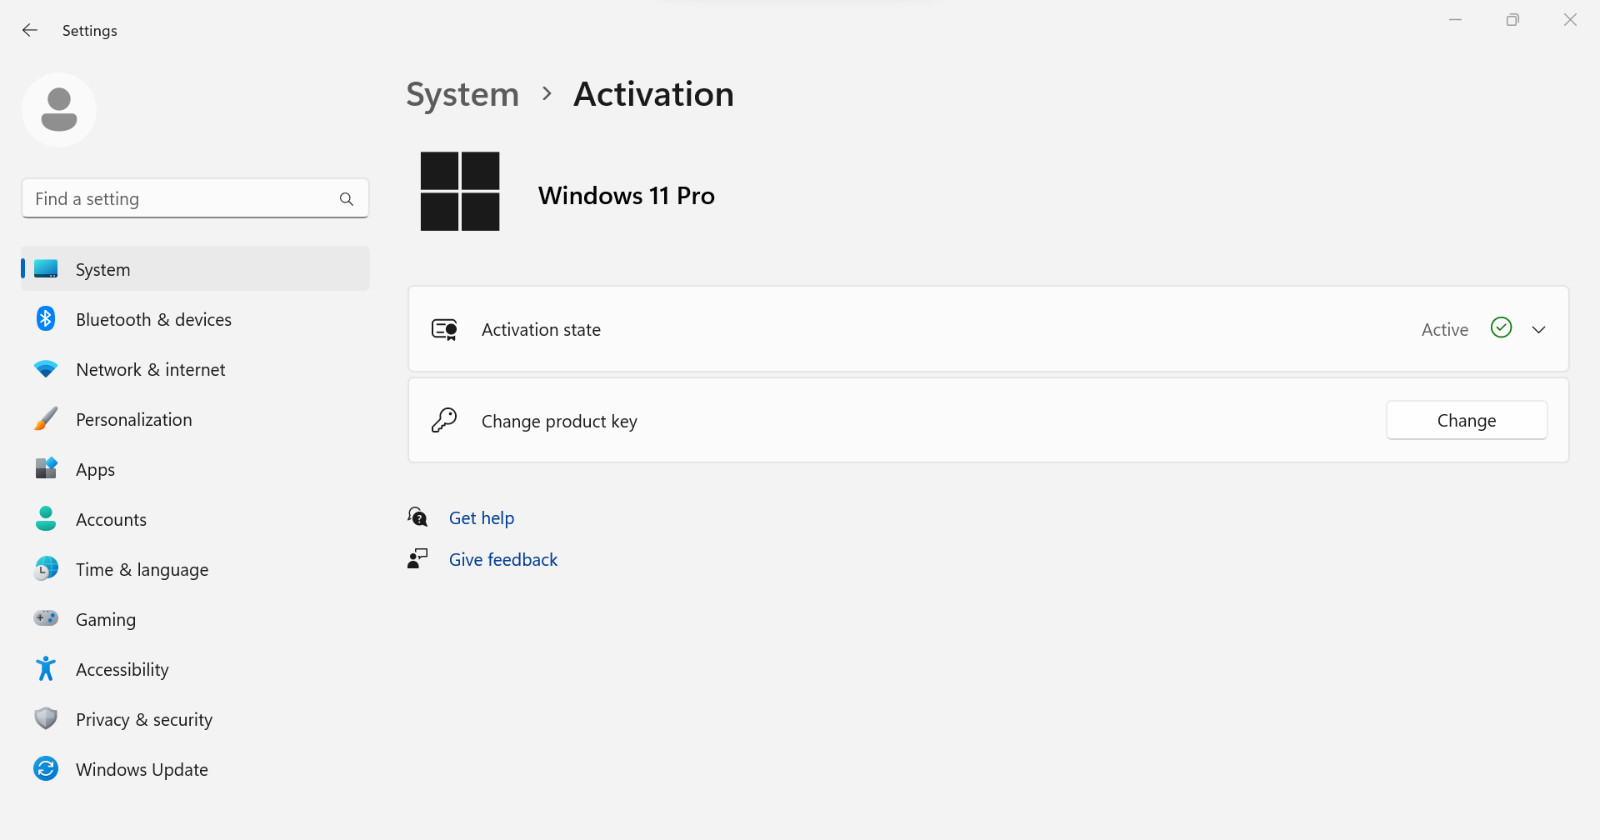
Task: Open Accounts settings in sidebar
Action: [x=111, y=520]
